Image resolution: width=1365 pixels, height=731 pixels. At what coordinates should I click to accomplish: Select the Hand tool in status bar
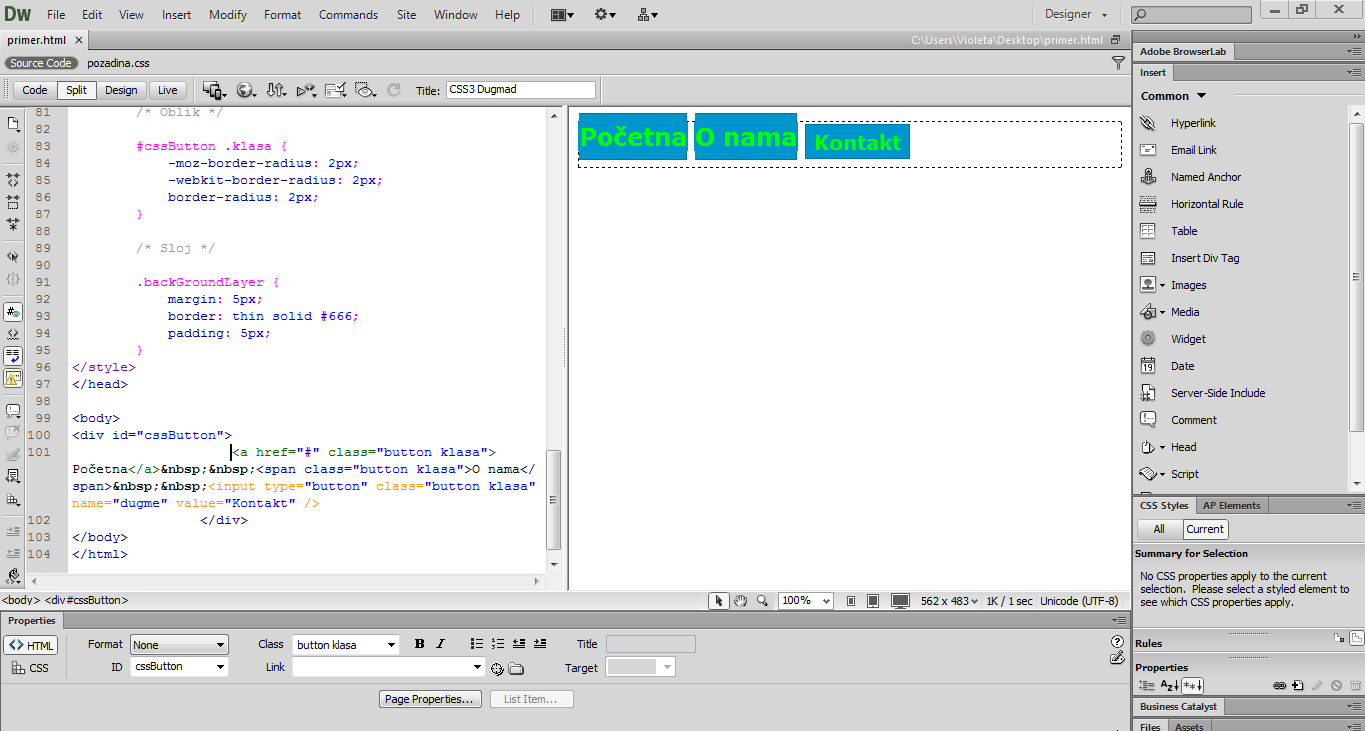coord(740,601)
